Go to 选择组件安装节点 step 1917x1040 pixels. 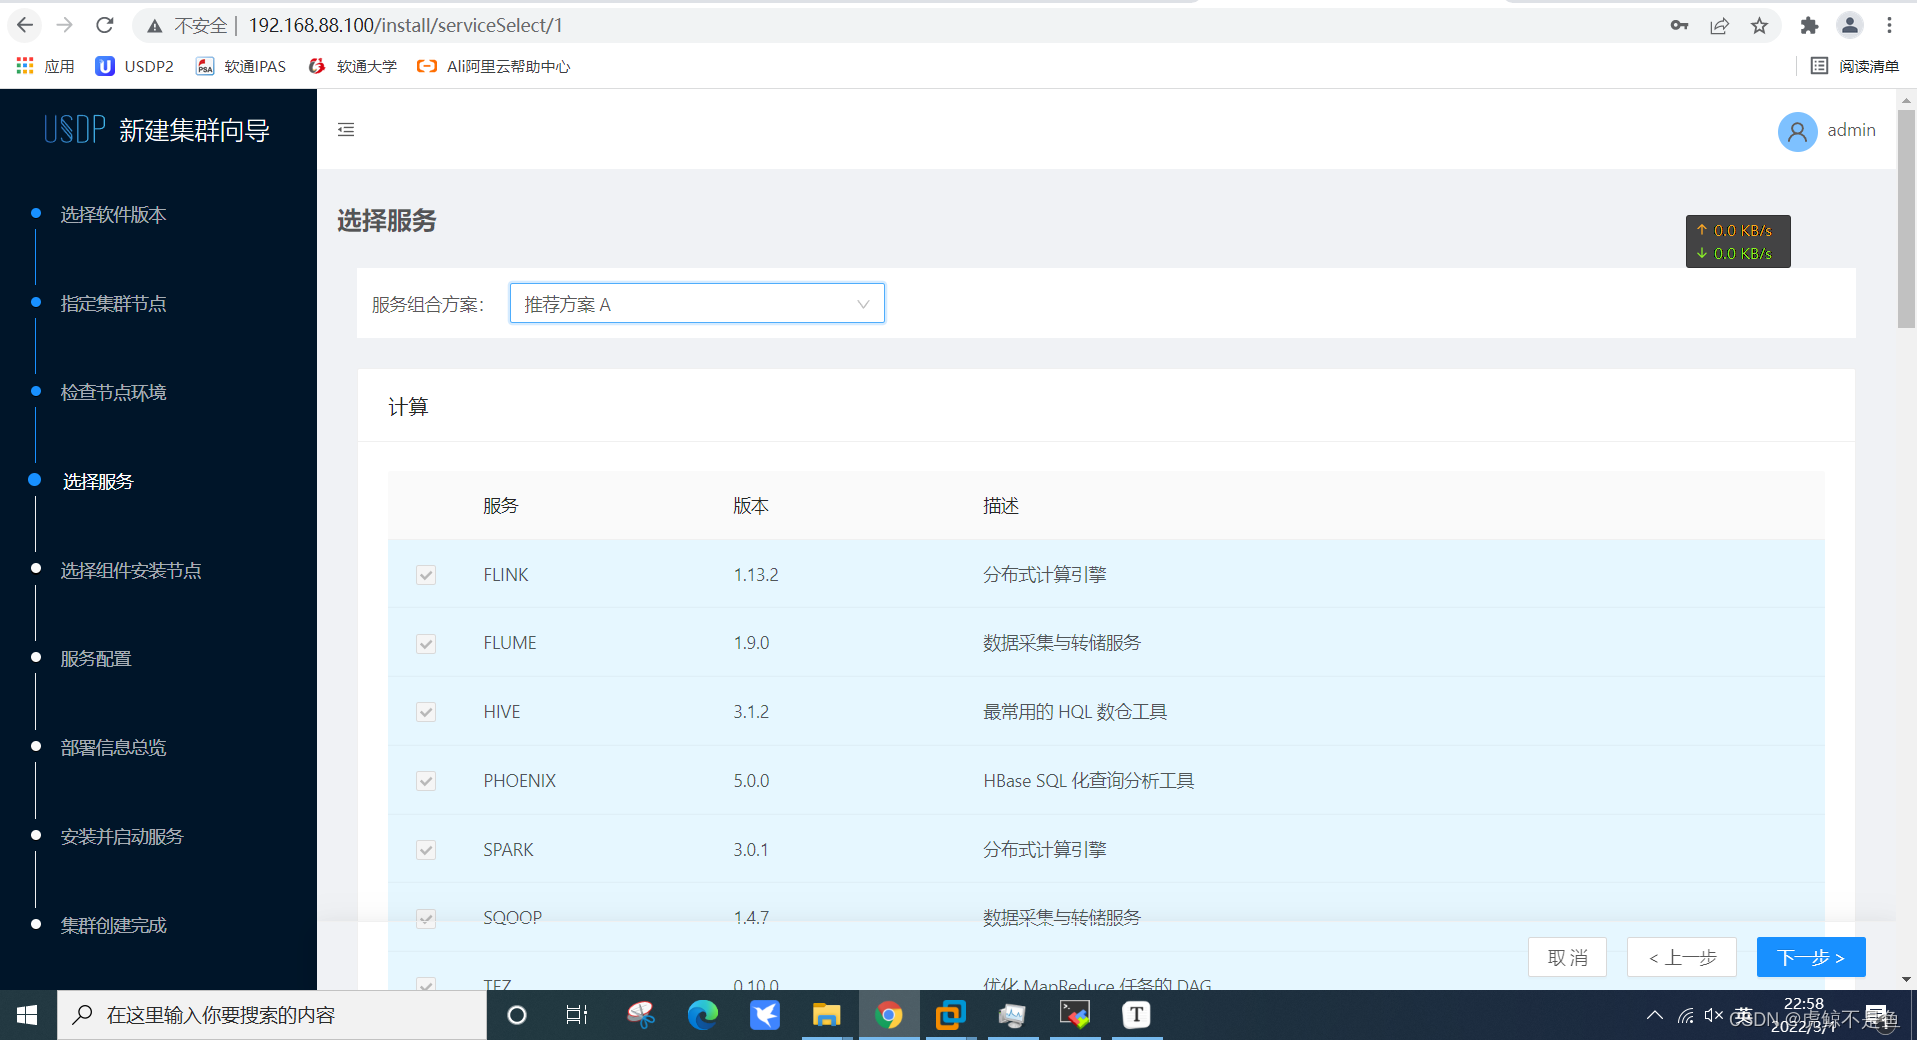point(131,570)
